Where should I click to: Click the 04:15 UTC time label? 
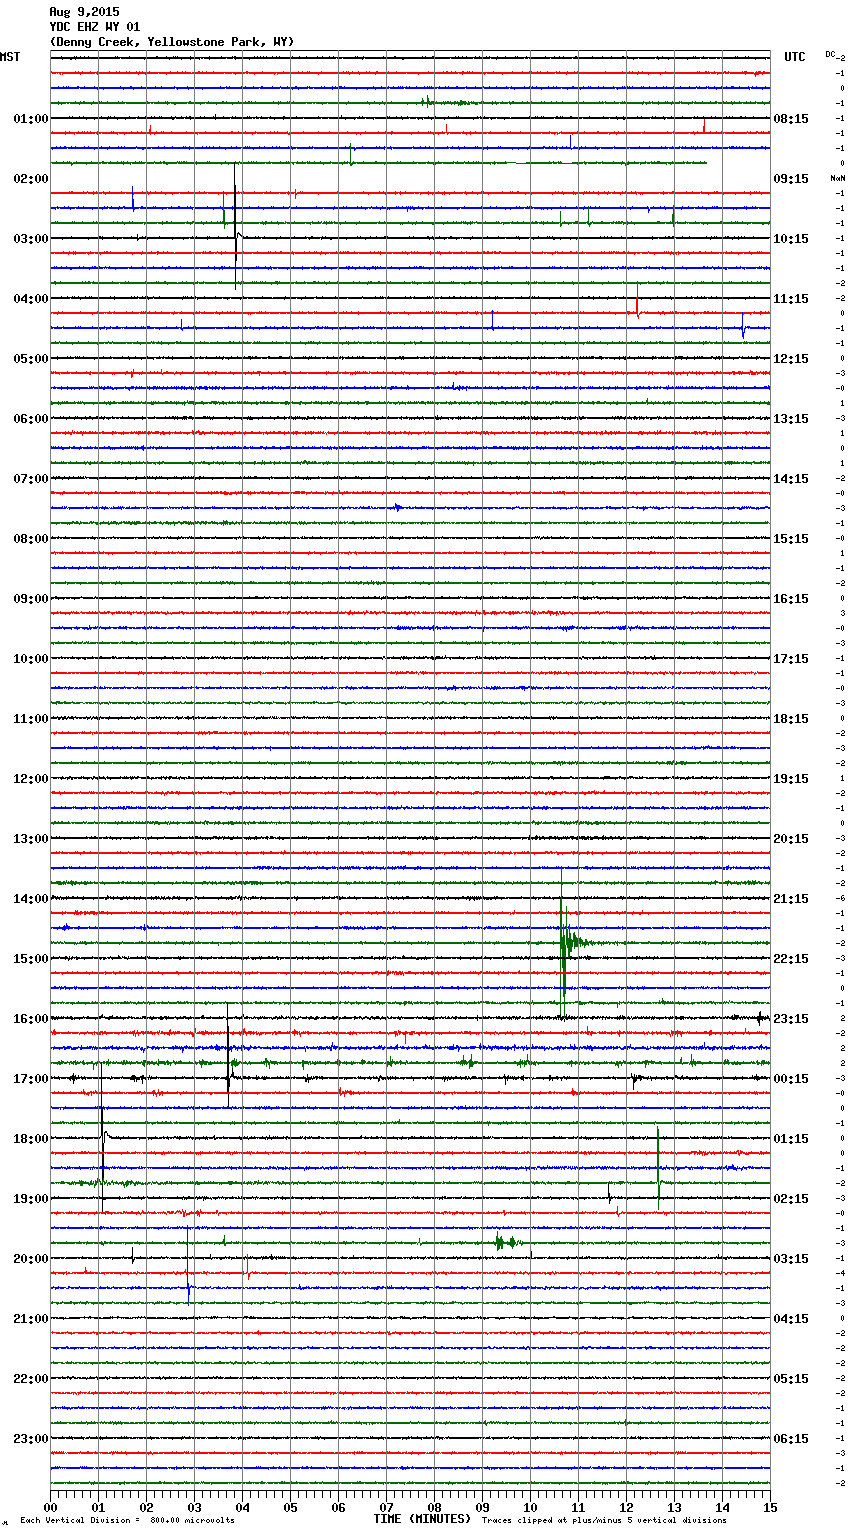[791, 1319]
